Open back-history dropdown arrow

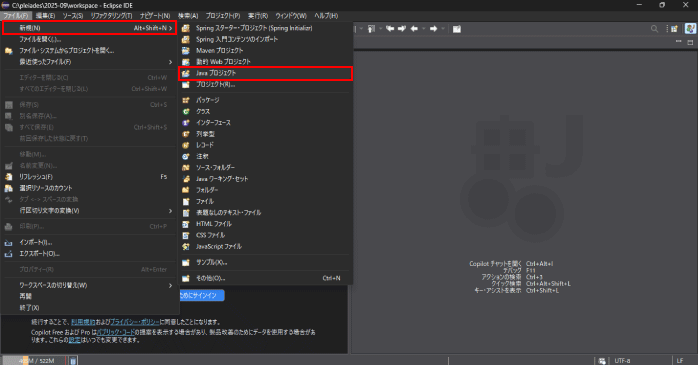point(423,29)
